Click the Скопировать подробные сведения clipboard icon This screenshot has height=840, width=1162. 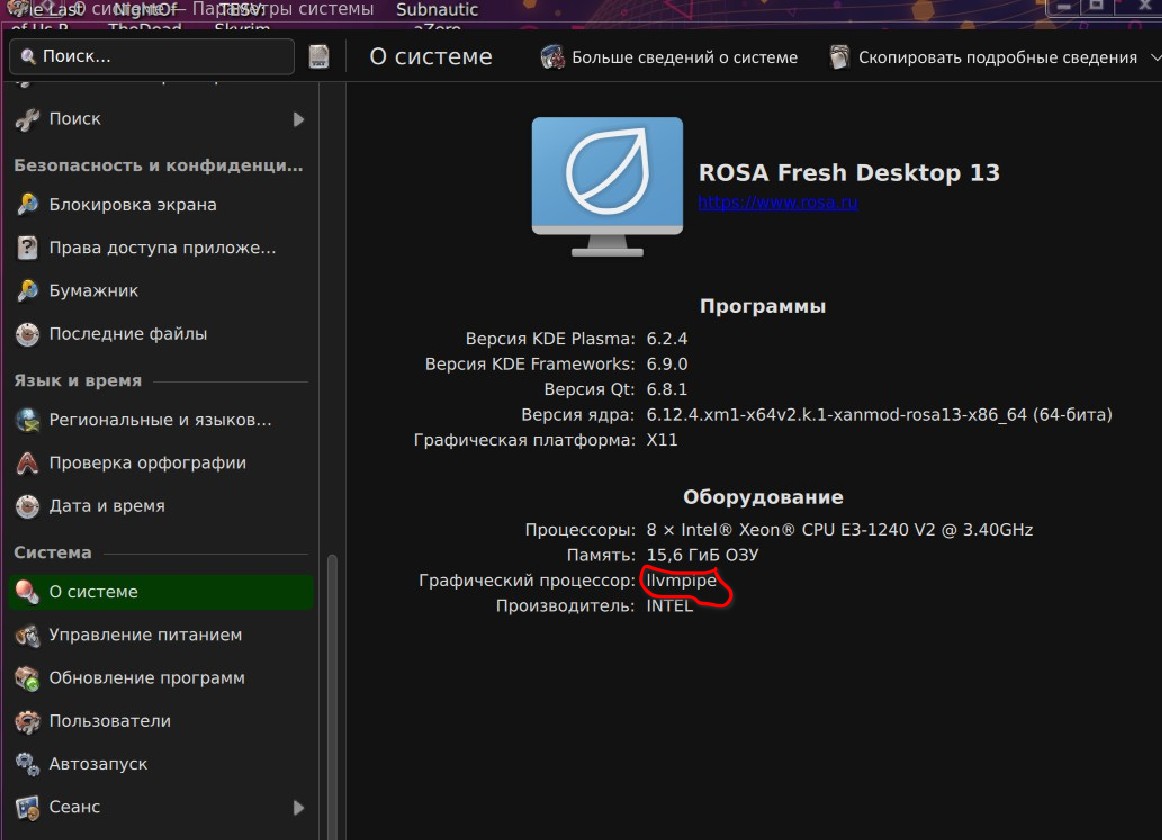pyautogui.click(x=839, y=57)
